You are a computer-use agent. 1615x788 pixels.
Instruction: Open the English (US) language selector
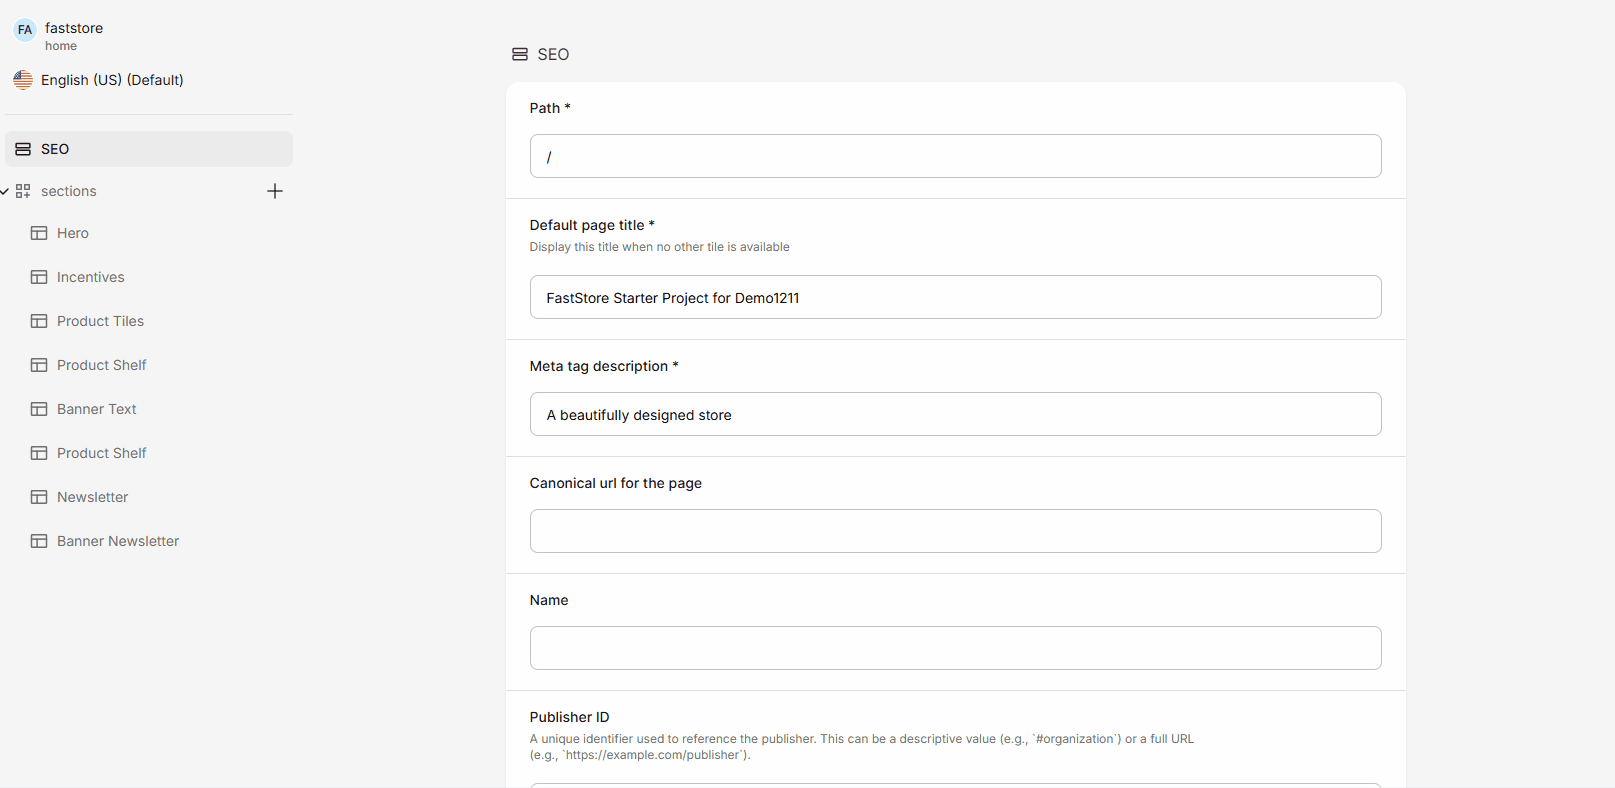pyautogui.click(x=99, y=80)
